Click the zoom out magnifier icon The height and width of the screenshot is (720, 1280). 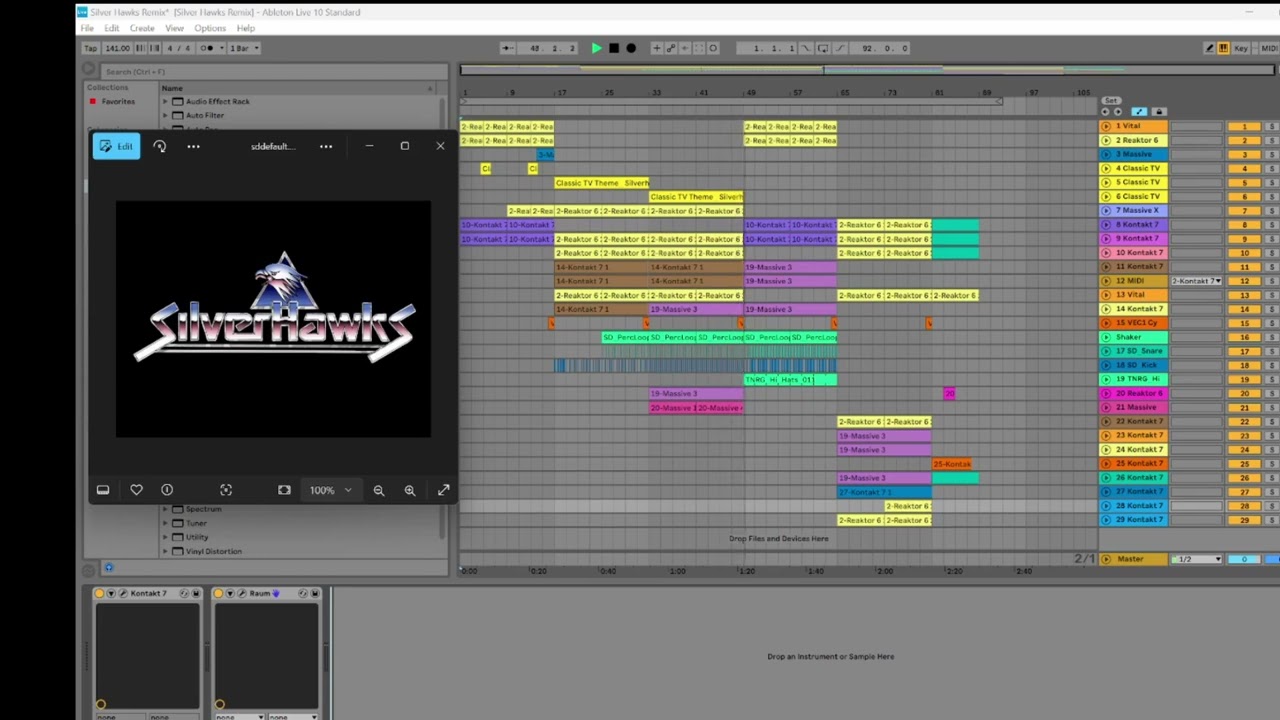(379, 490)
